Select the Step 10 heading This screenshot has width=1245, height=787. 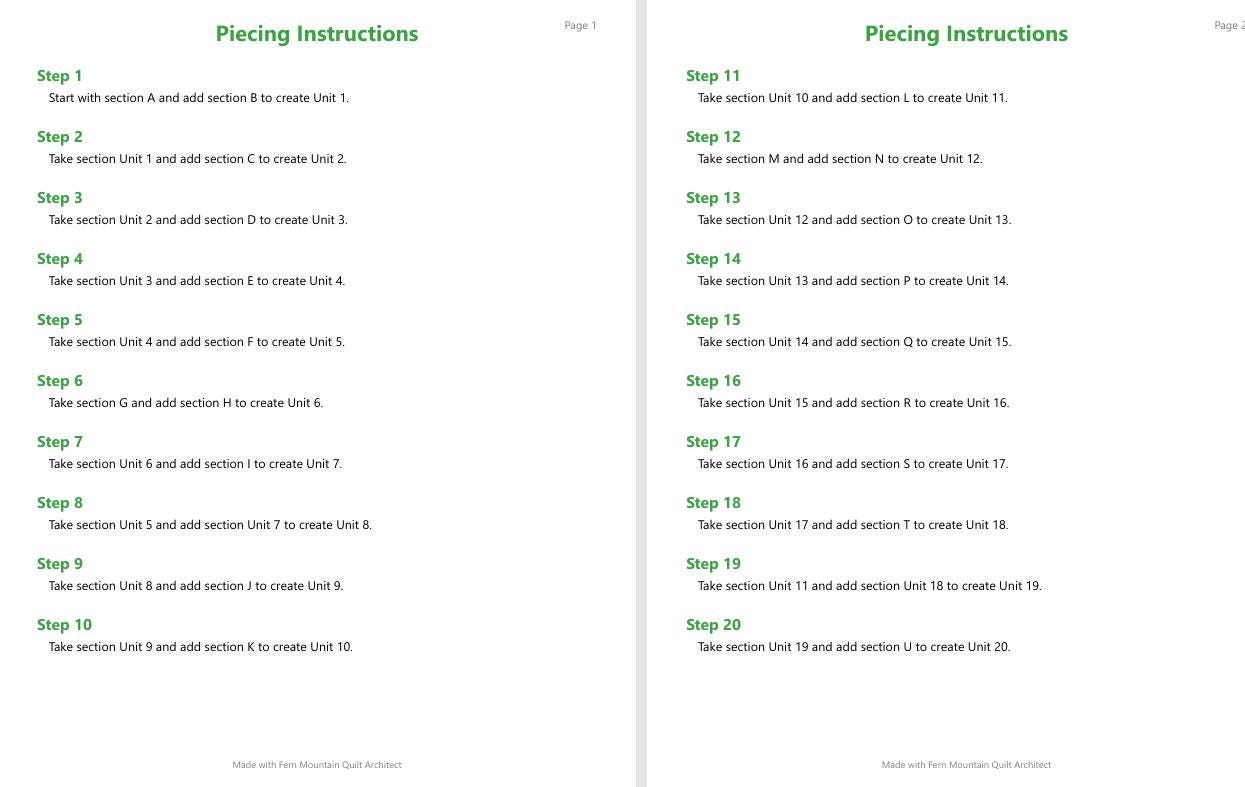(x=64, y=625)
